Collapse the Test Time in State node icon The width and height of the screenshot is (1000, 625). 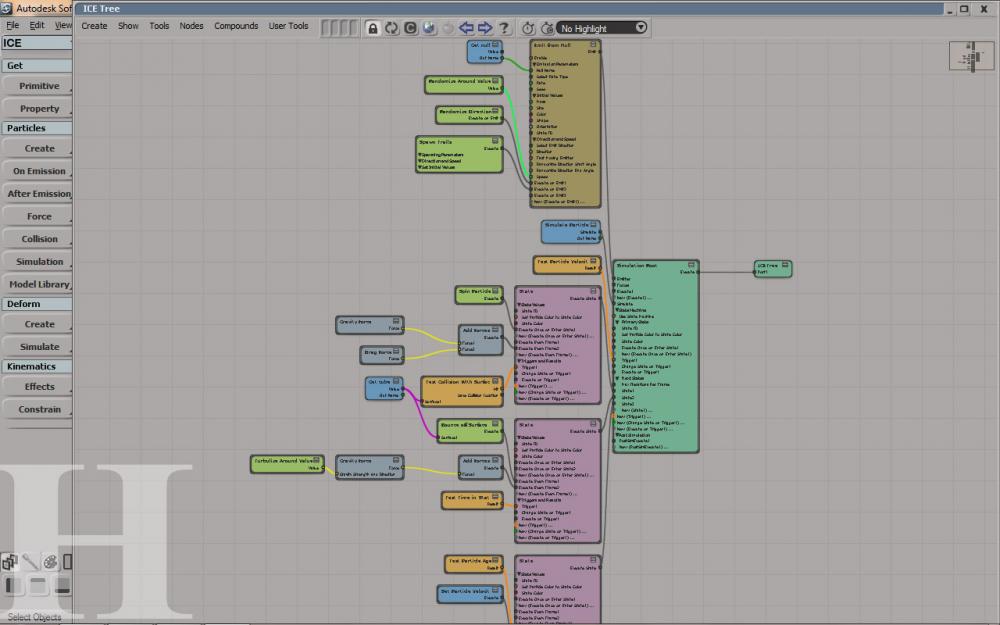click(495, 497)
